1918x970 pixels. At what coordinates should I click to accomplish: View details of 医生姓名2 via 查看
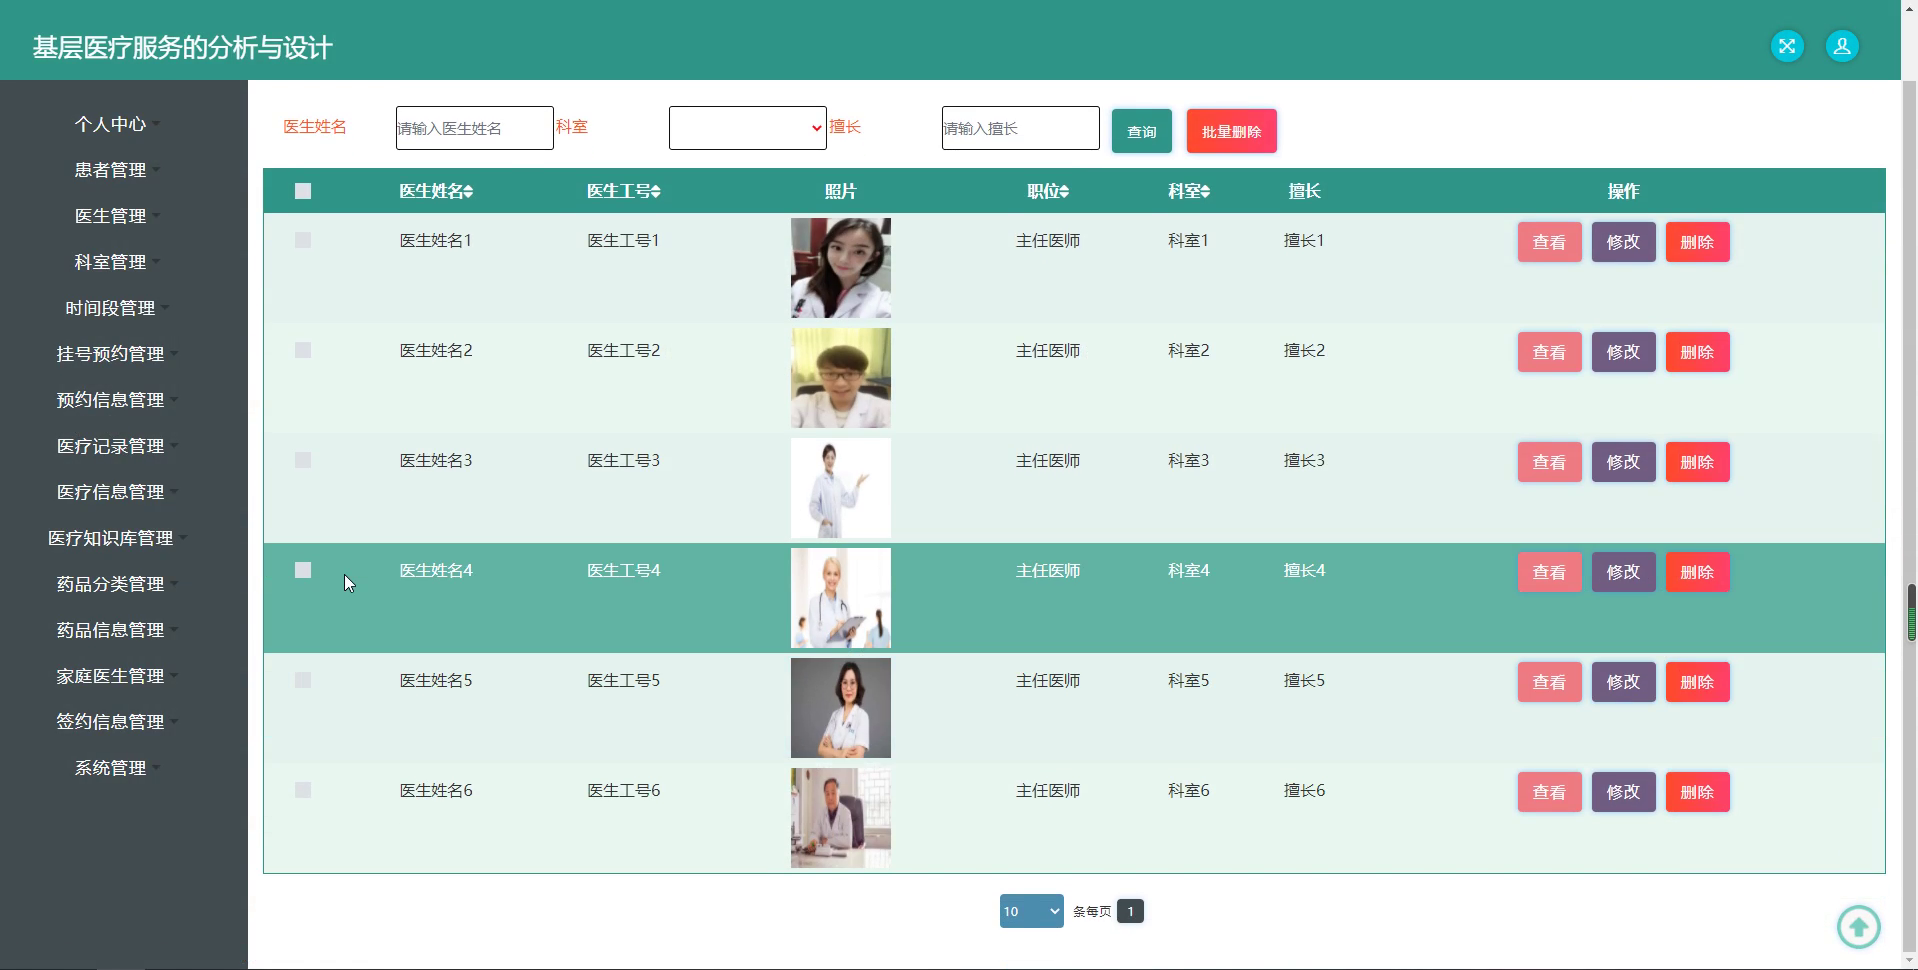(x=1550, y=352)
